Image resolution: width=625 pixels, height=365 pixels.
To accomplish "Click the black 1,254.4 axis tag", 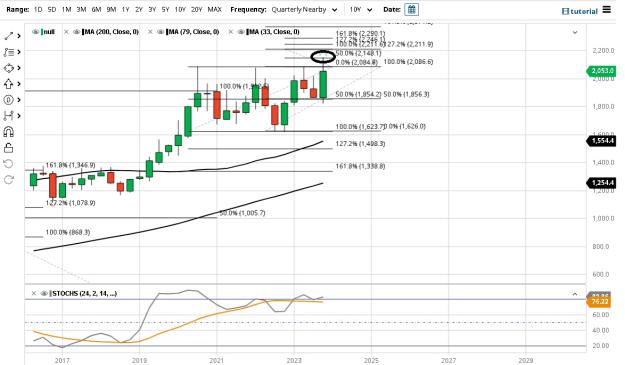I will [601, 182].
